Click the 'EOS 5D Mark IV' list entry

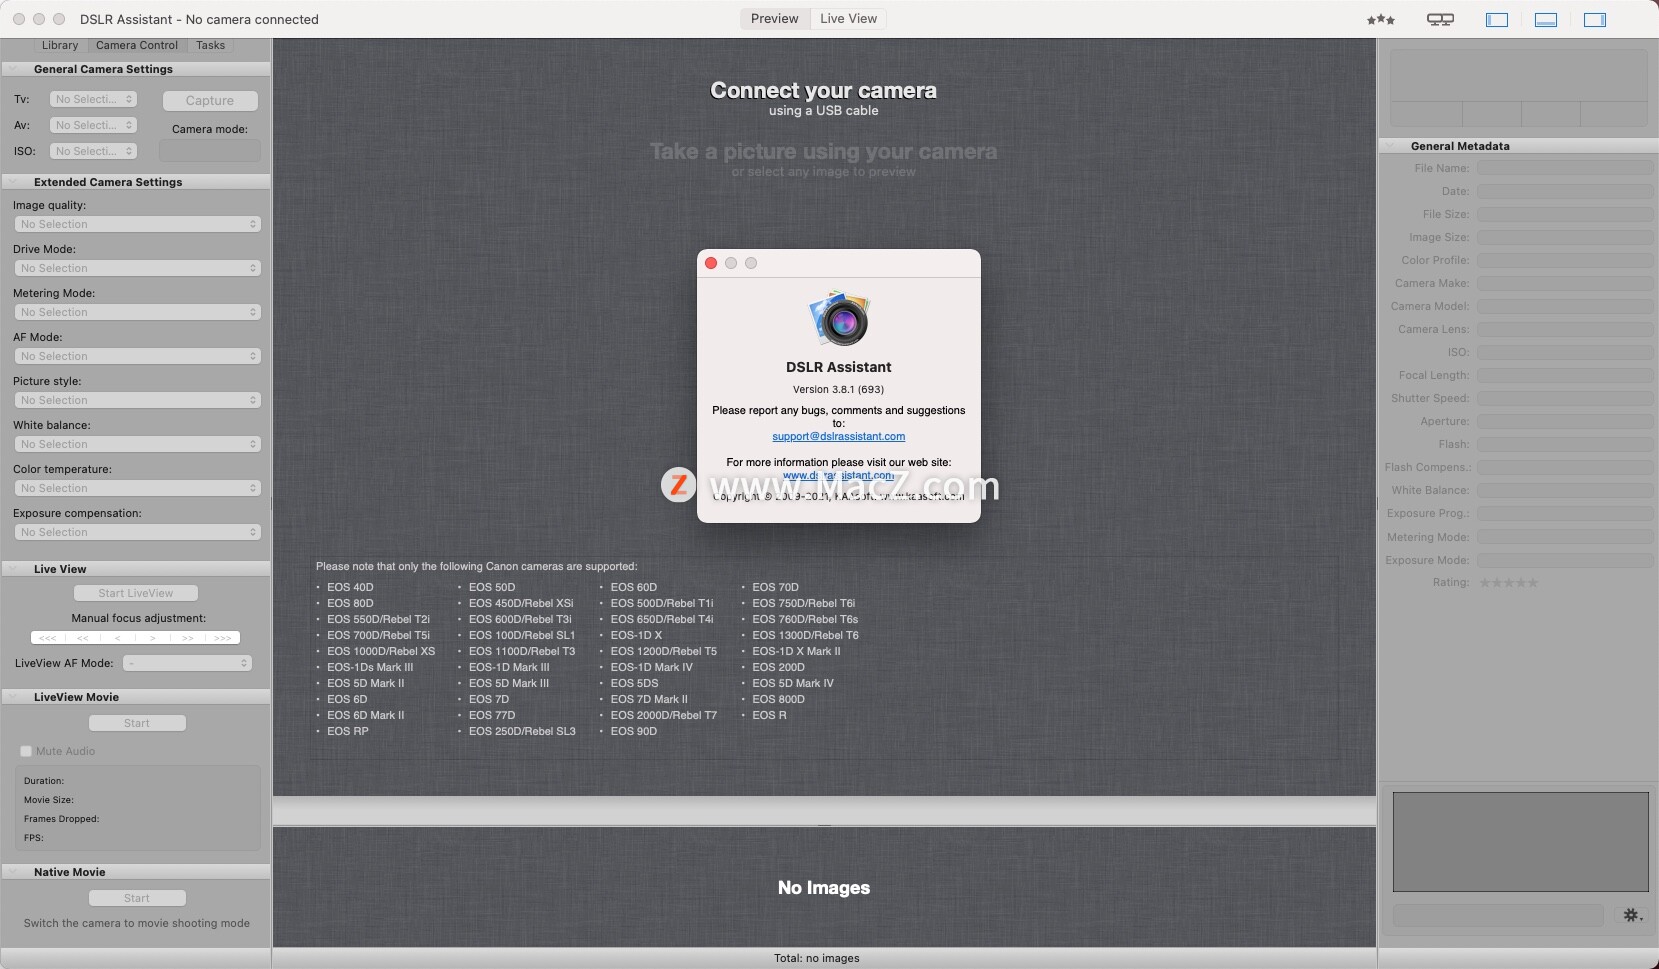[793, 683]
